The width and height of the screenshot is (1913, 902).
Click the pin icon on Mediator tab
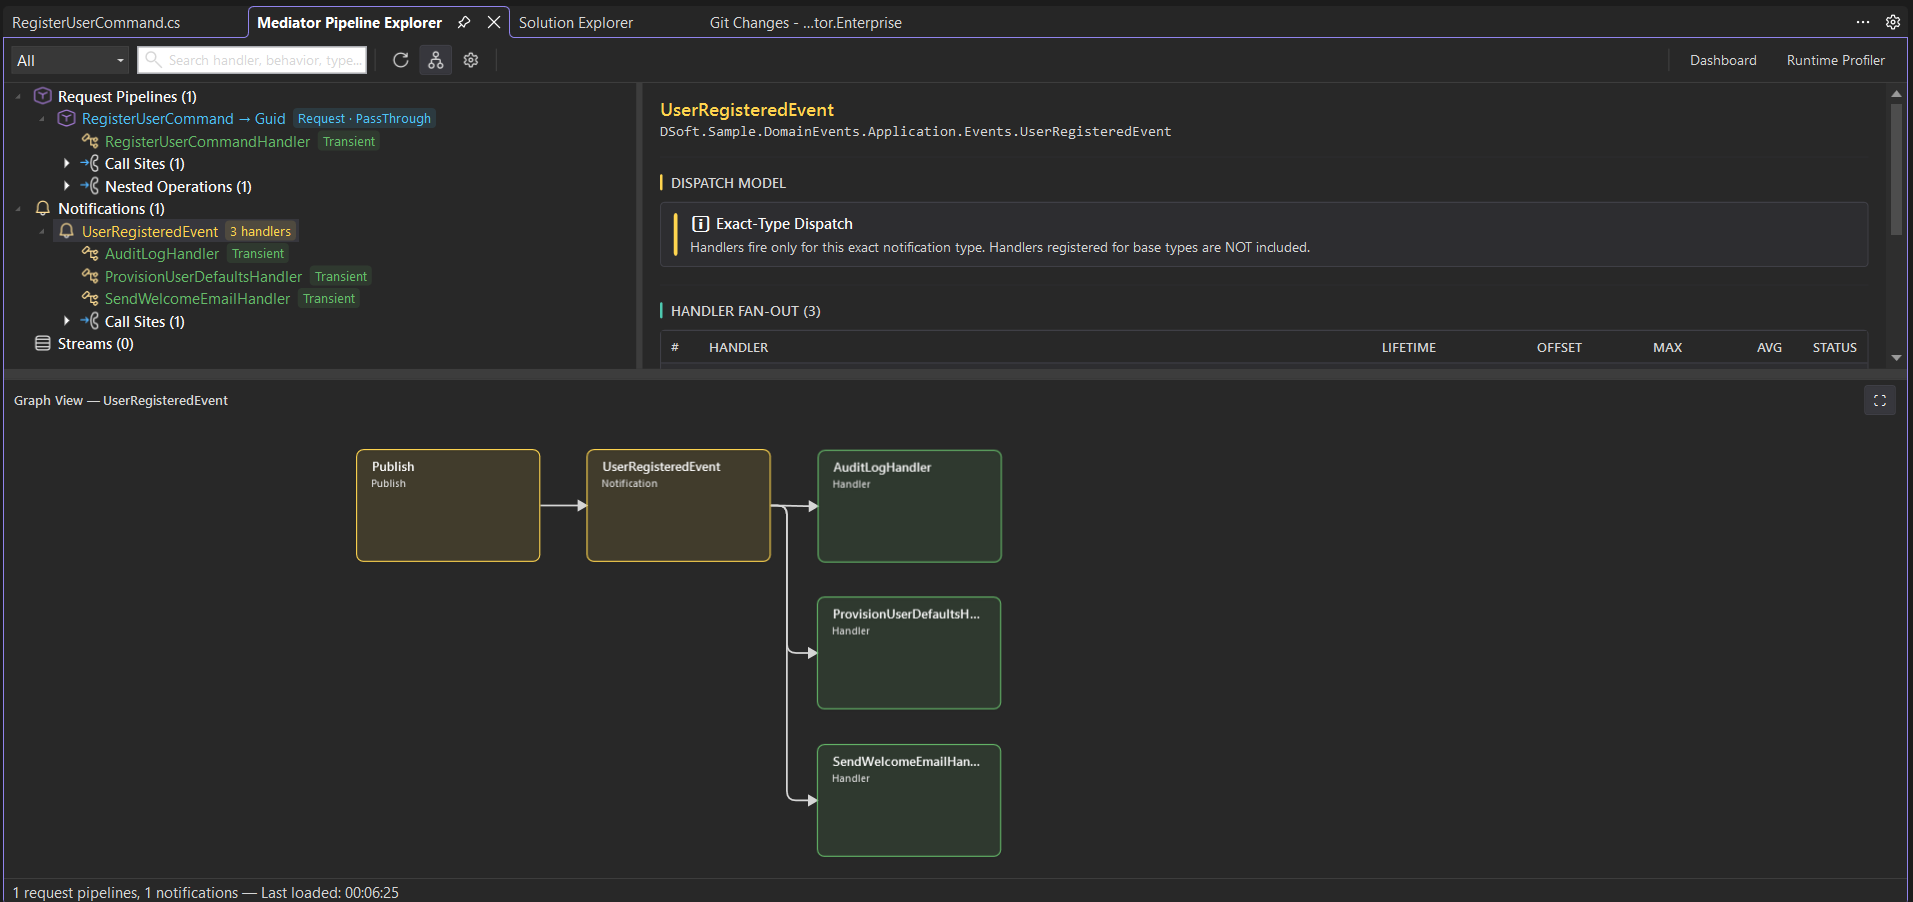[464, 22]
